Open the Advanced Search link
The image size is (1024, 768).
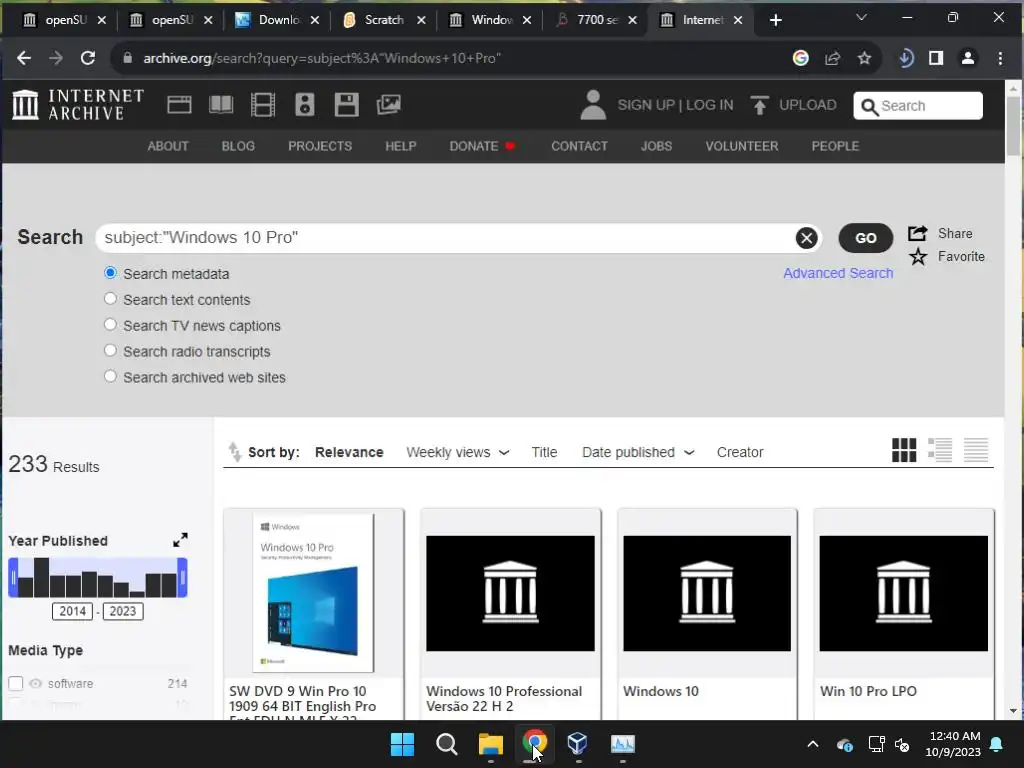(838, 273)
